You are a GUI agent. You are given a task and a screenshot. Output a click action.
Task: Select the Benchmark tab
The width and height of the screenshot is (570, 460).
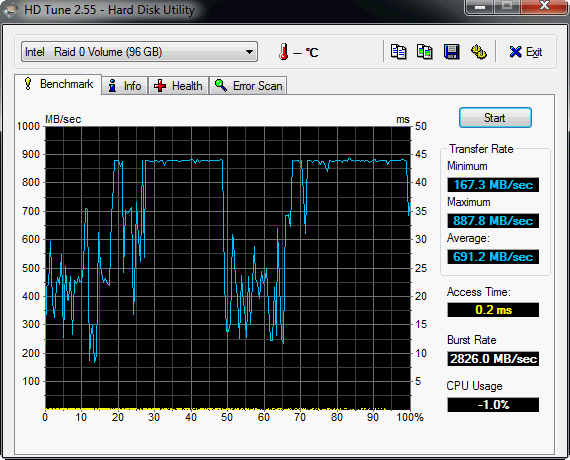point(58,84)
